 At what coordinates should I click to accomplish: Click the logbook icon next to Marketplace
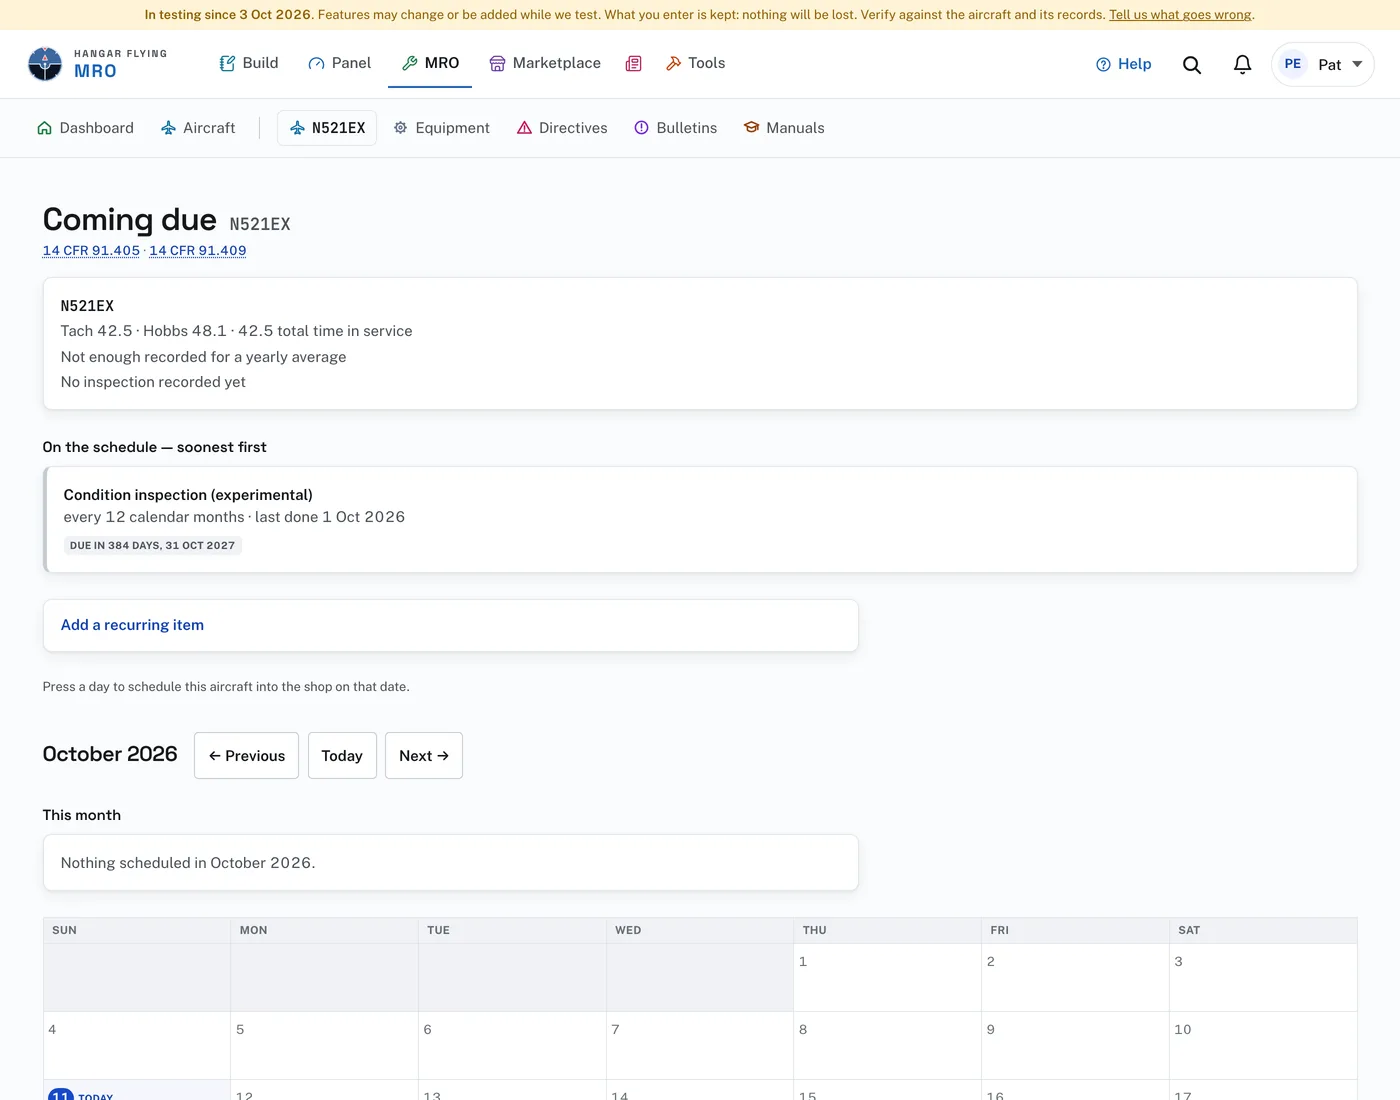tap(634, 63)
